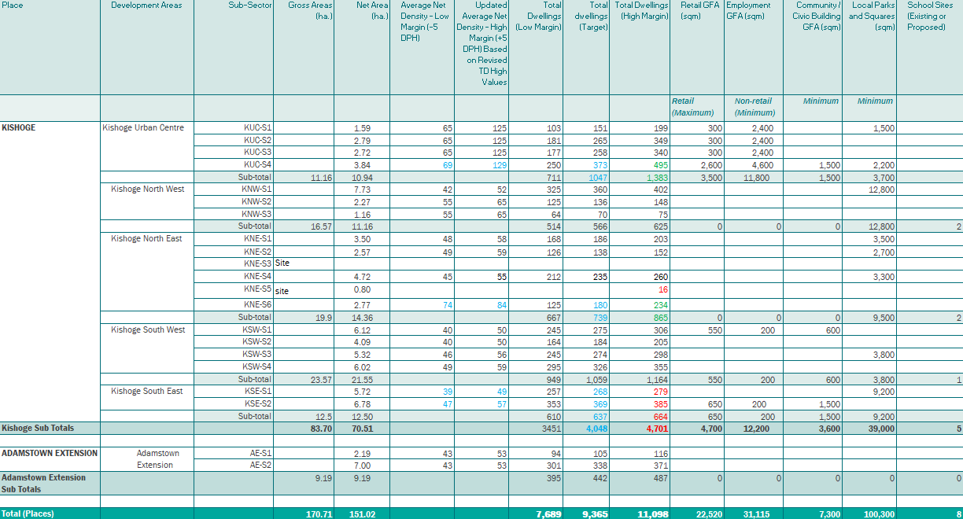Select the 12,800 parks value for KNW-S1
This screenshot has width=963, height=519.
point(881,190)
